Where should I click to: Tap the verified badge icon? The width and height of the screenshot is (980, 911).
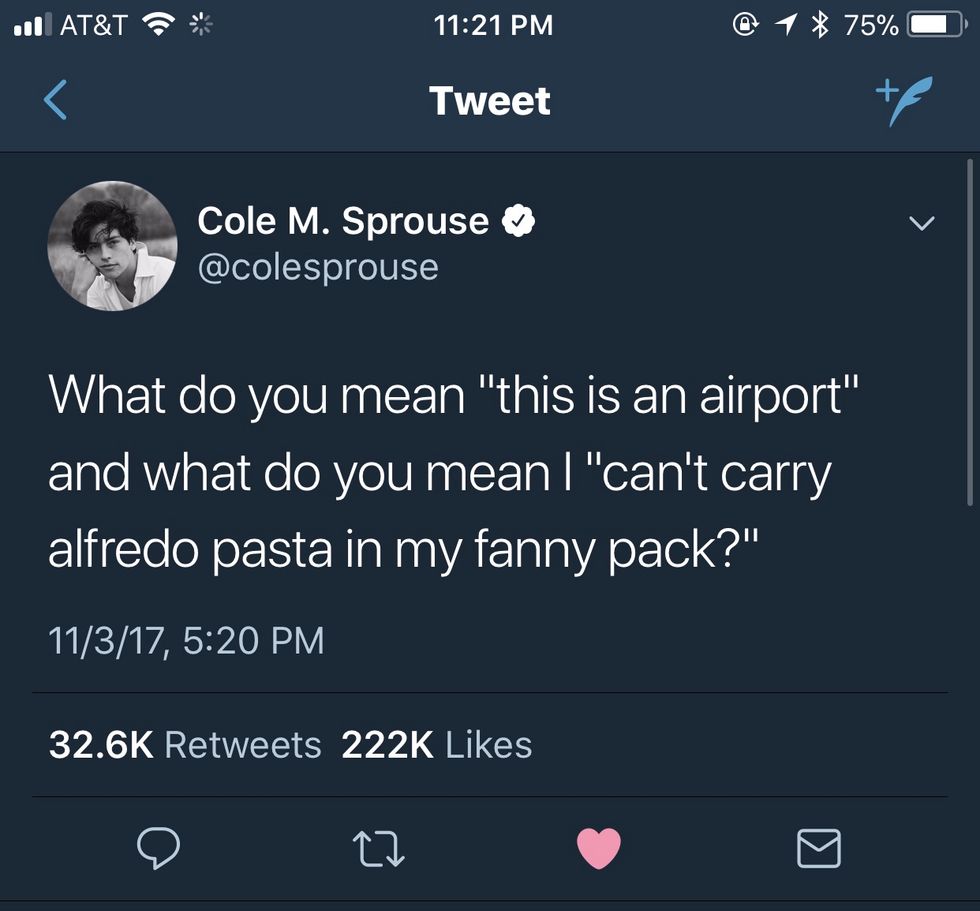518,221
